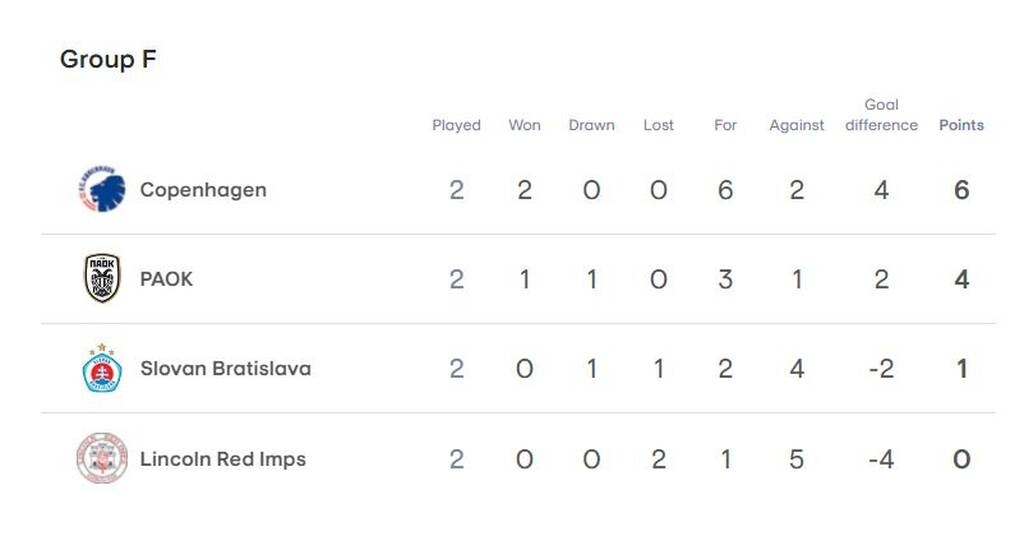Screen dimensions: 1024x559
Task: Click the Against column header
Action: tap(796, 125)
